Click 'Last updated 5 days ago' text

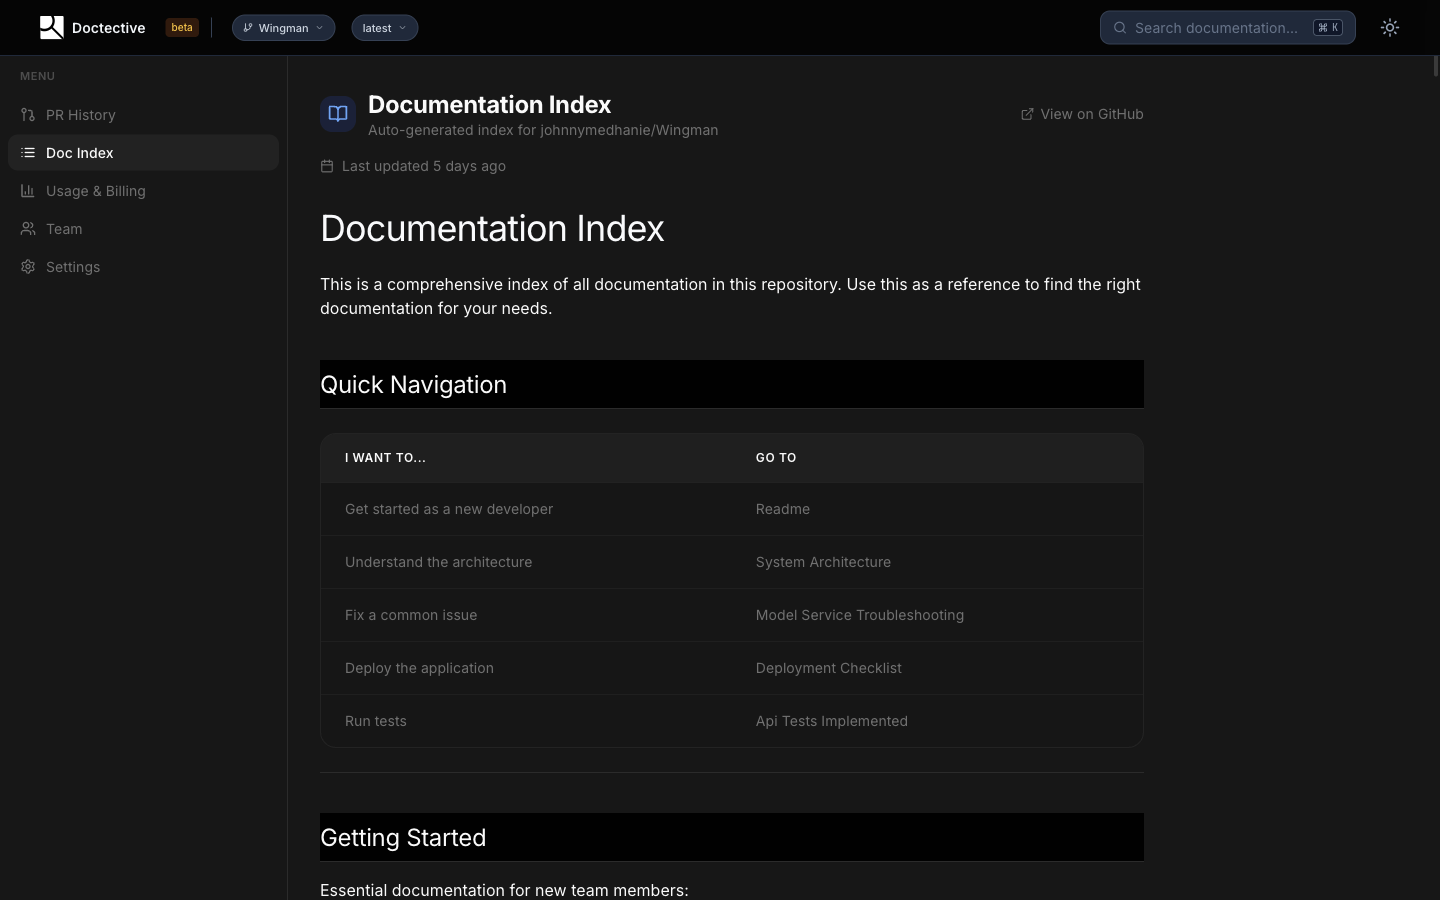pos(424,166)
